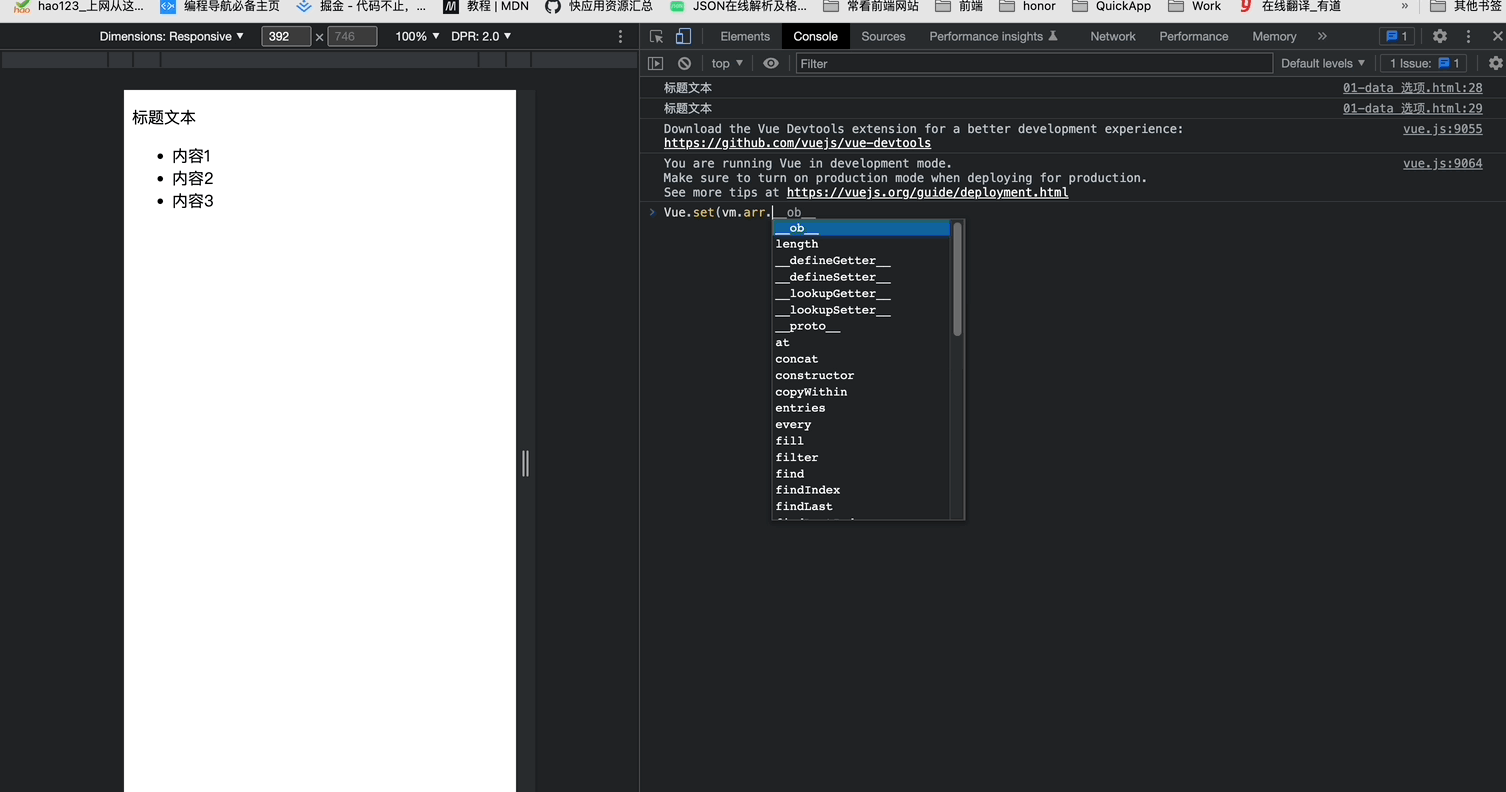Switch to the Elements tab
This screenshot has width=1506, height=792.
[745, 36]
